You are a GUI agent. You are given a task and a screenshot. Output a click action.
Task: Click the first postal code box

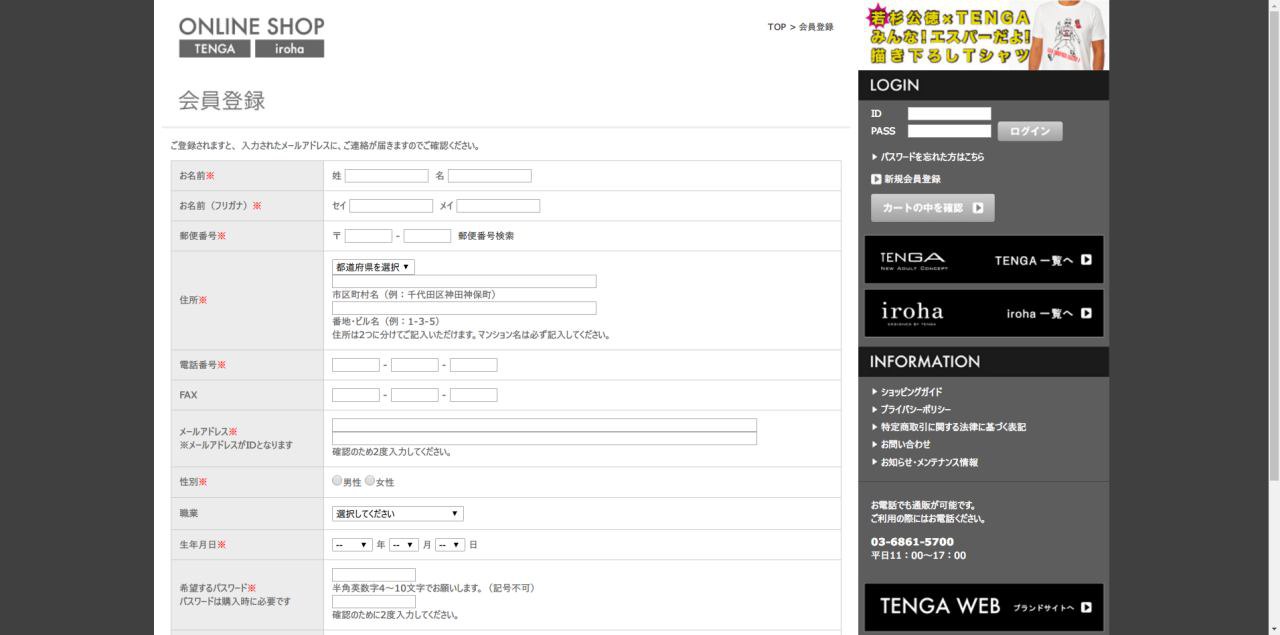369,236
